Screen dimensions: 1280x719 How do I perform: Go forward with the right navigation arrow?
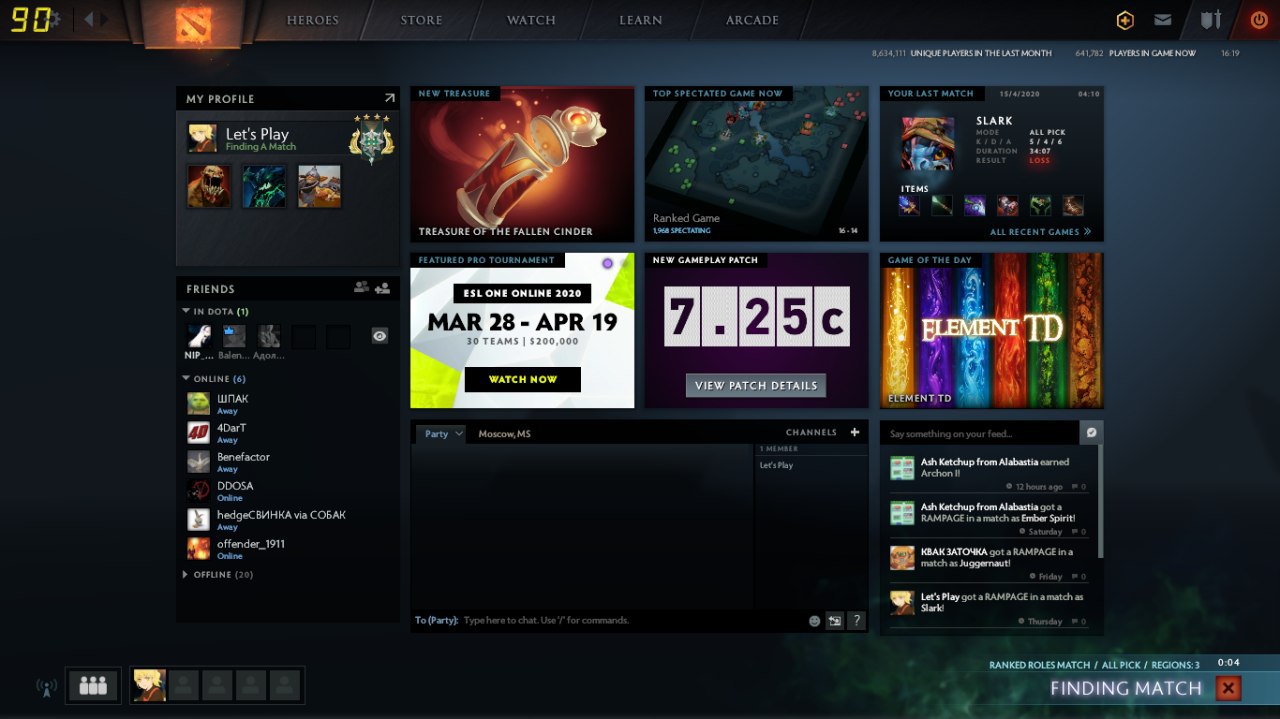(104, 19)
